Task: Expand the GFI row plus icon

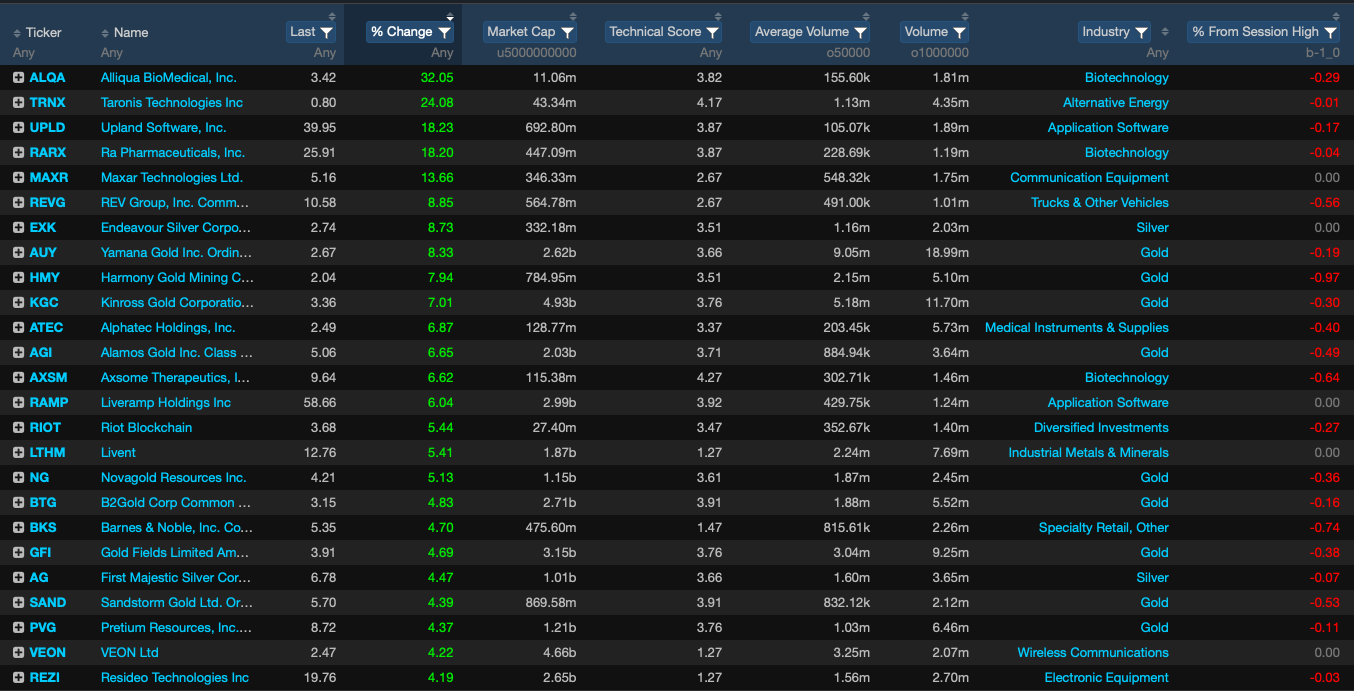Action: pyautogui.click(x=18, y=553)
